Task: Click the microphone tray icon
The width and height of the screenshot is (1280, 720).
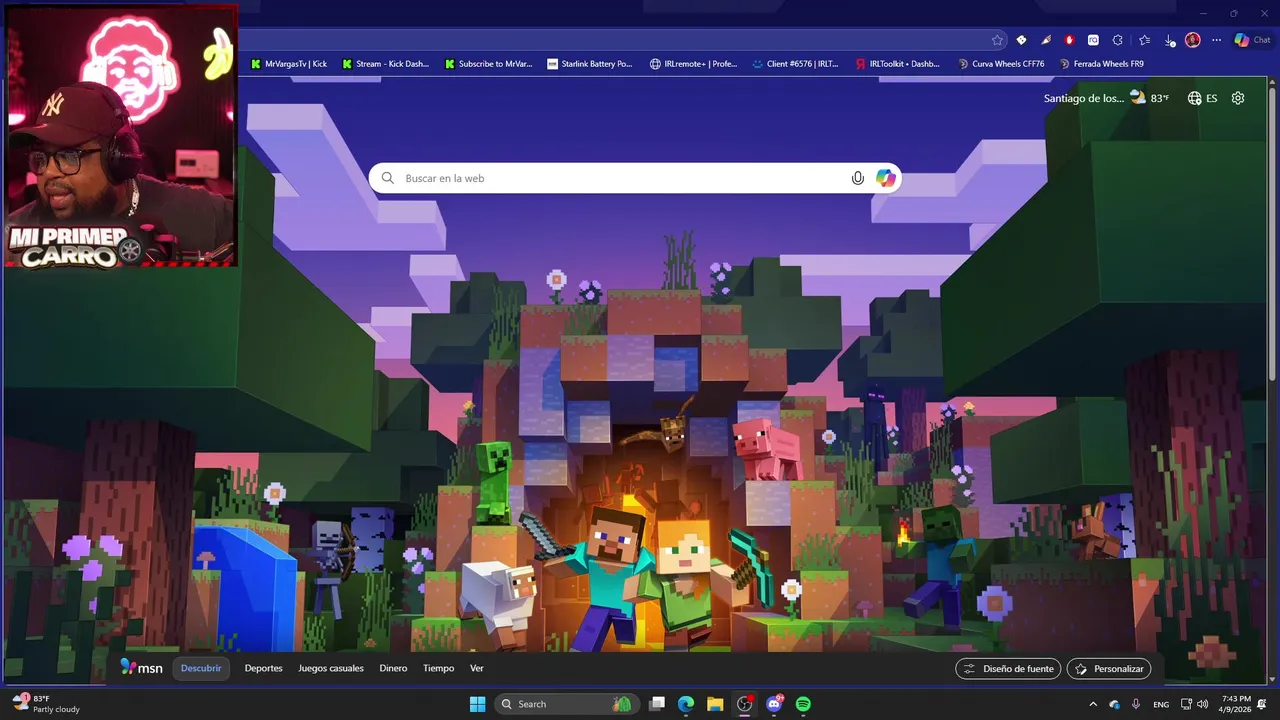Action: click(1136, 704)
